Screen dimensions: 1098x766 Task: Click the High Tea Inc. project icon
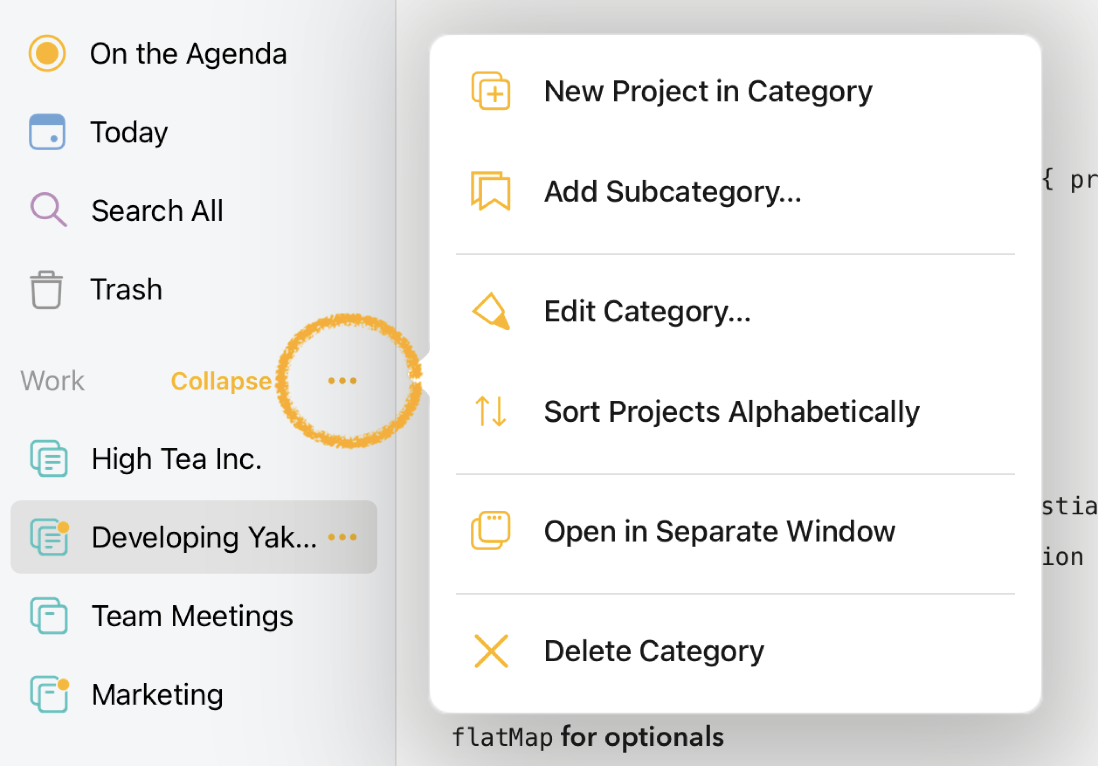48,459
